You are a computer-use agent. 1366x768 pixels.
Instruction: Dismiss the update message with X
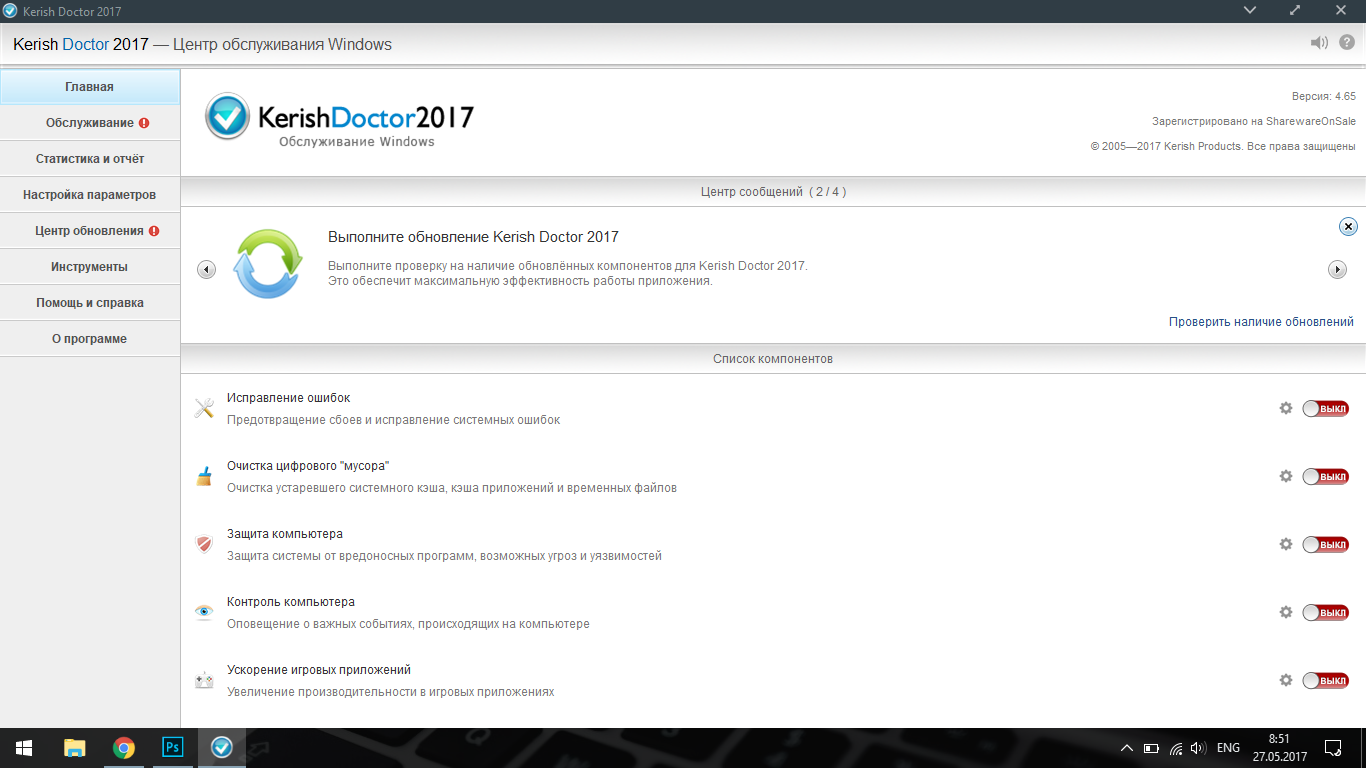[1348, 227]
